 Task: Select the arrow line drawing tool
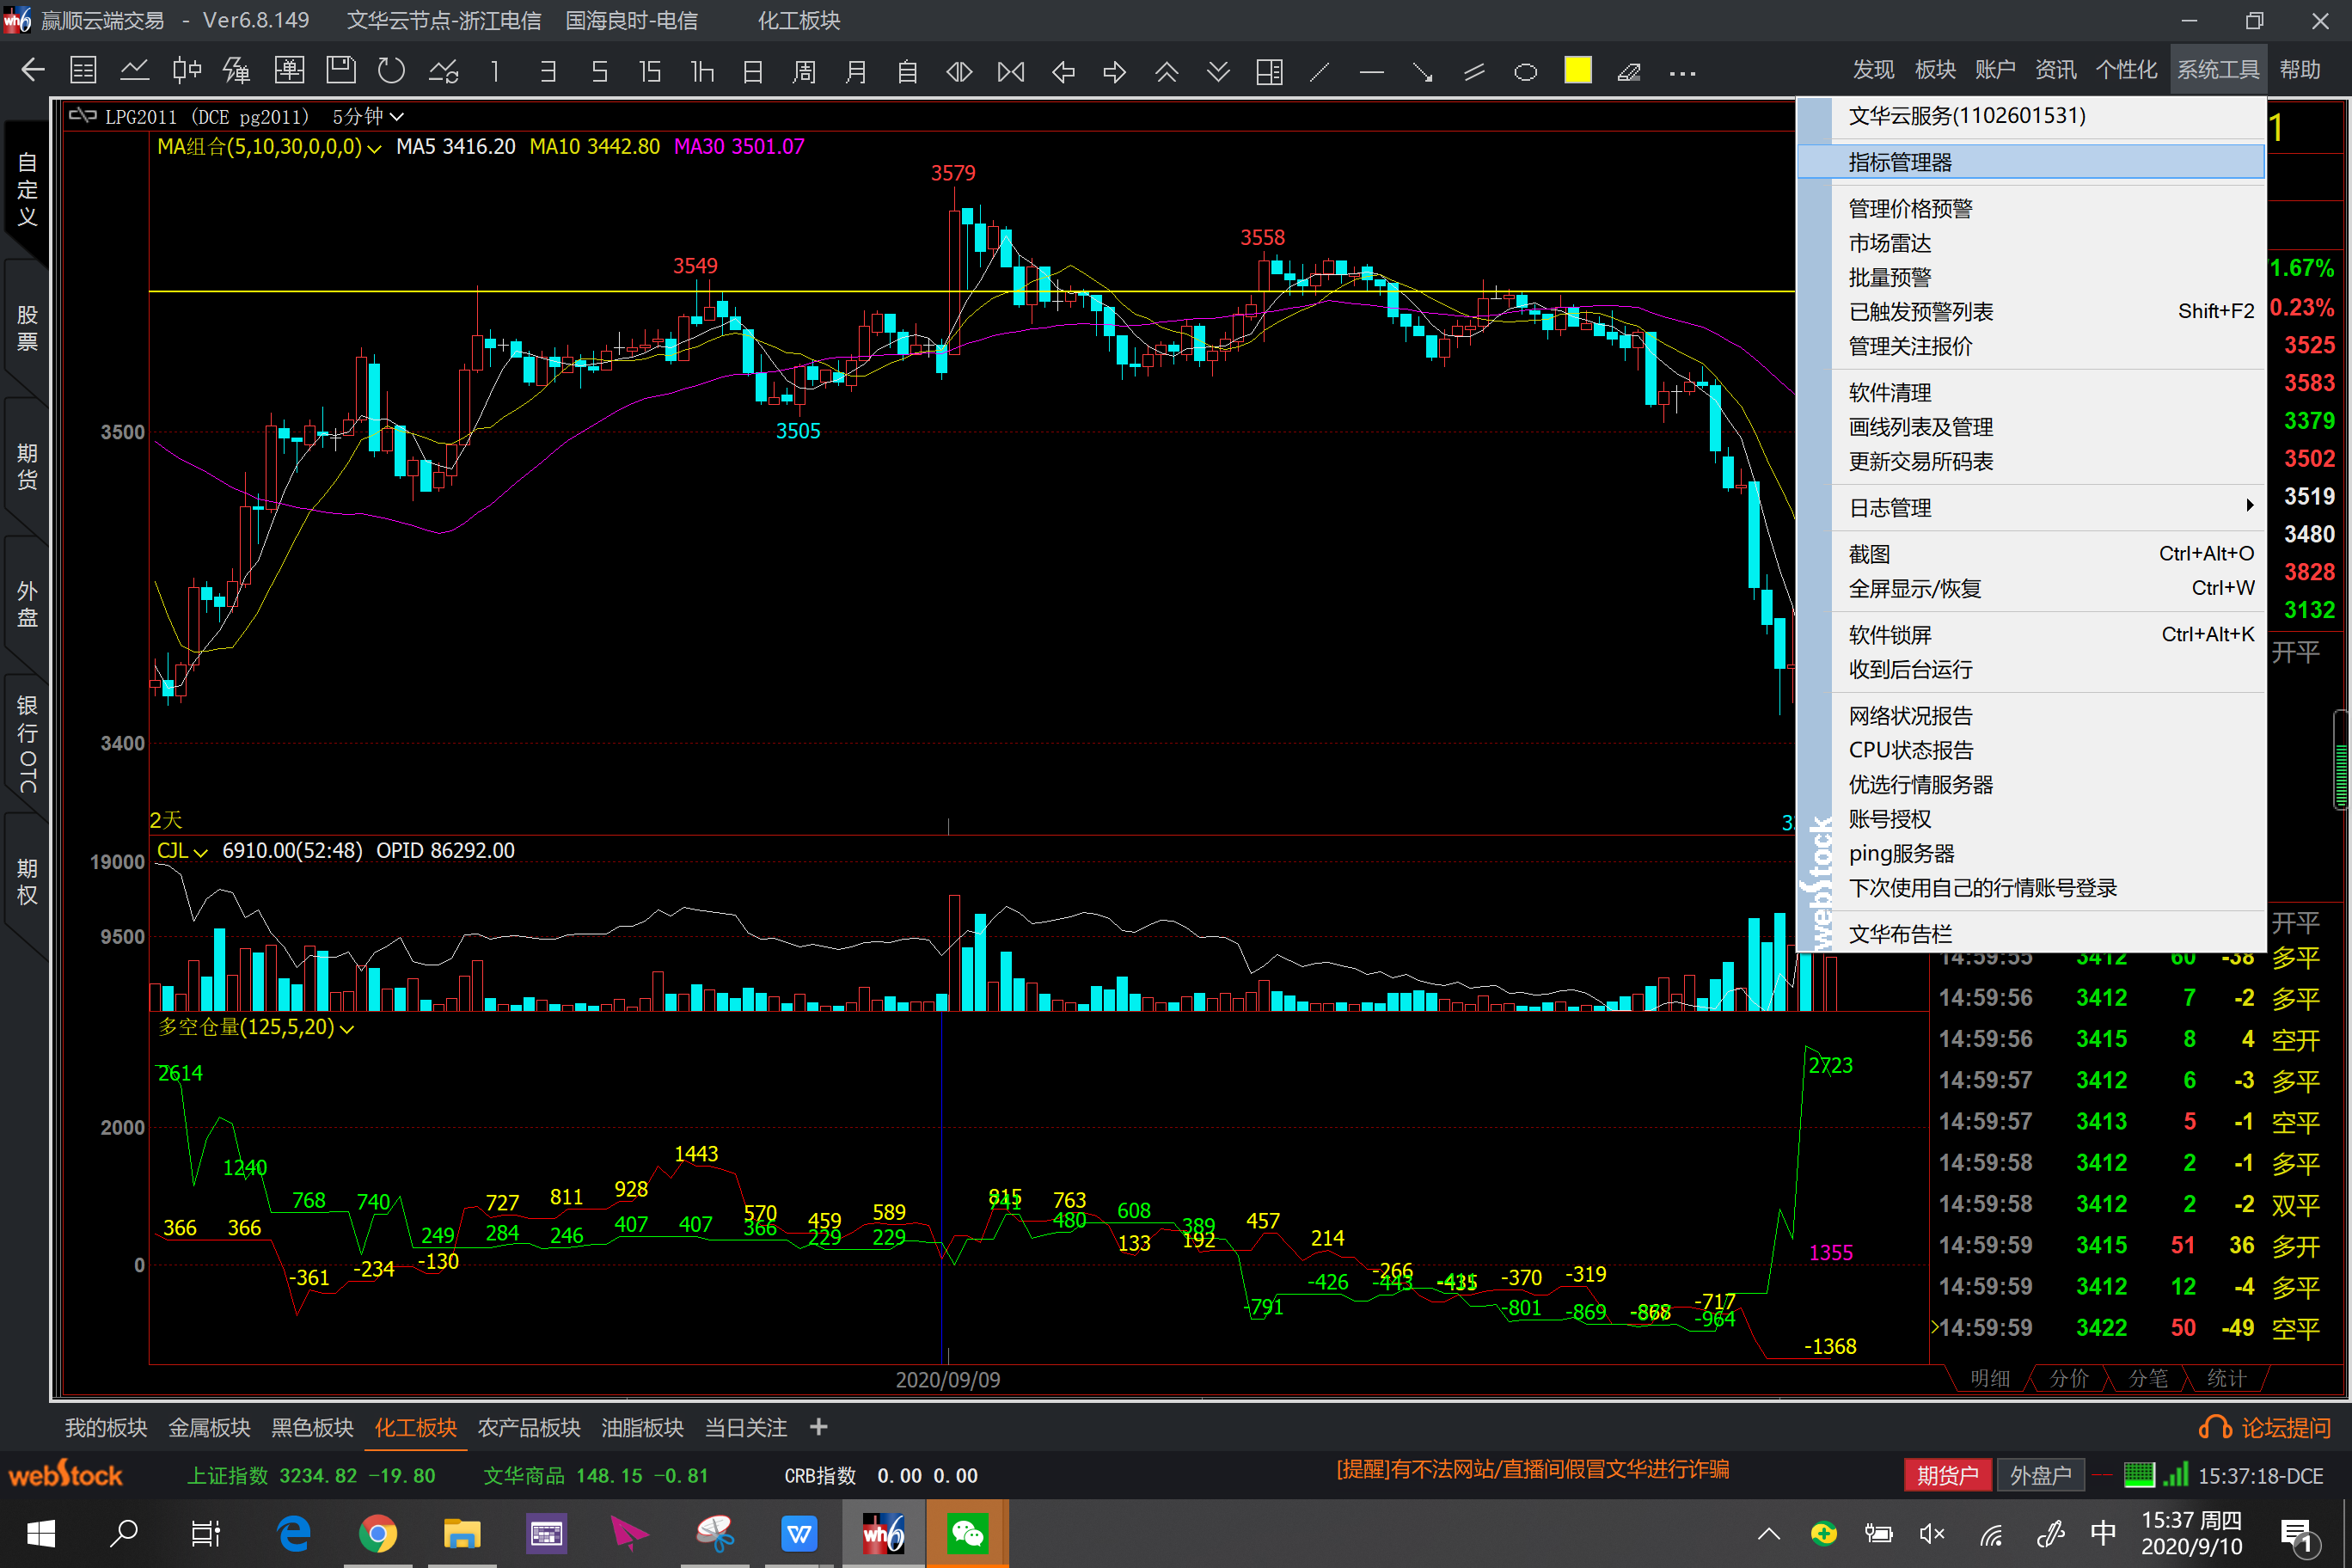click(x=1423, y=71)
